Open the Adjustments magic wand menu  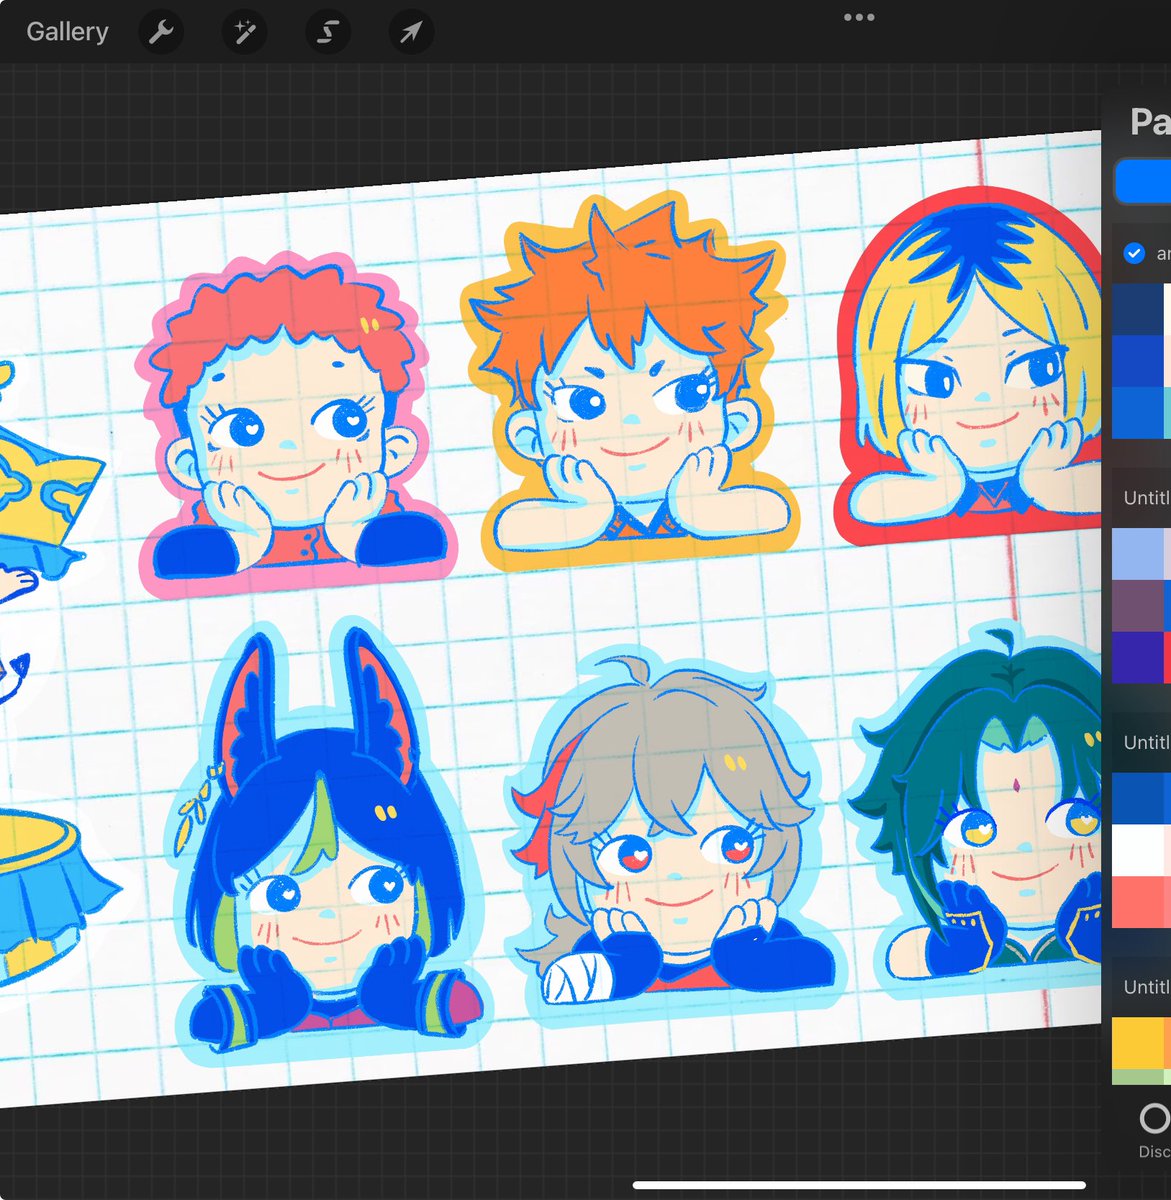(244, 33)
